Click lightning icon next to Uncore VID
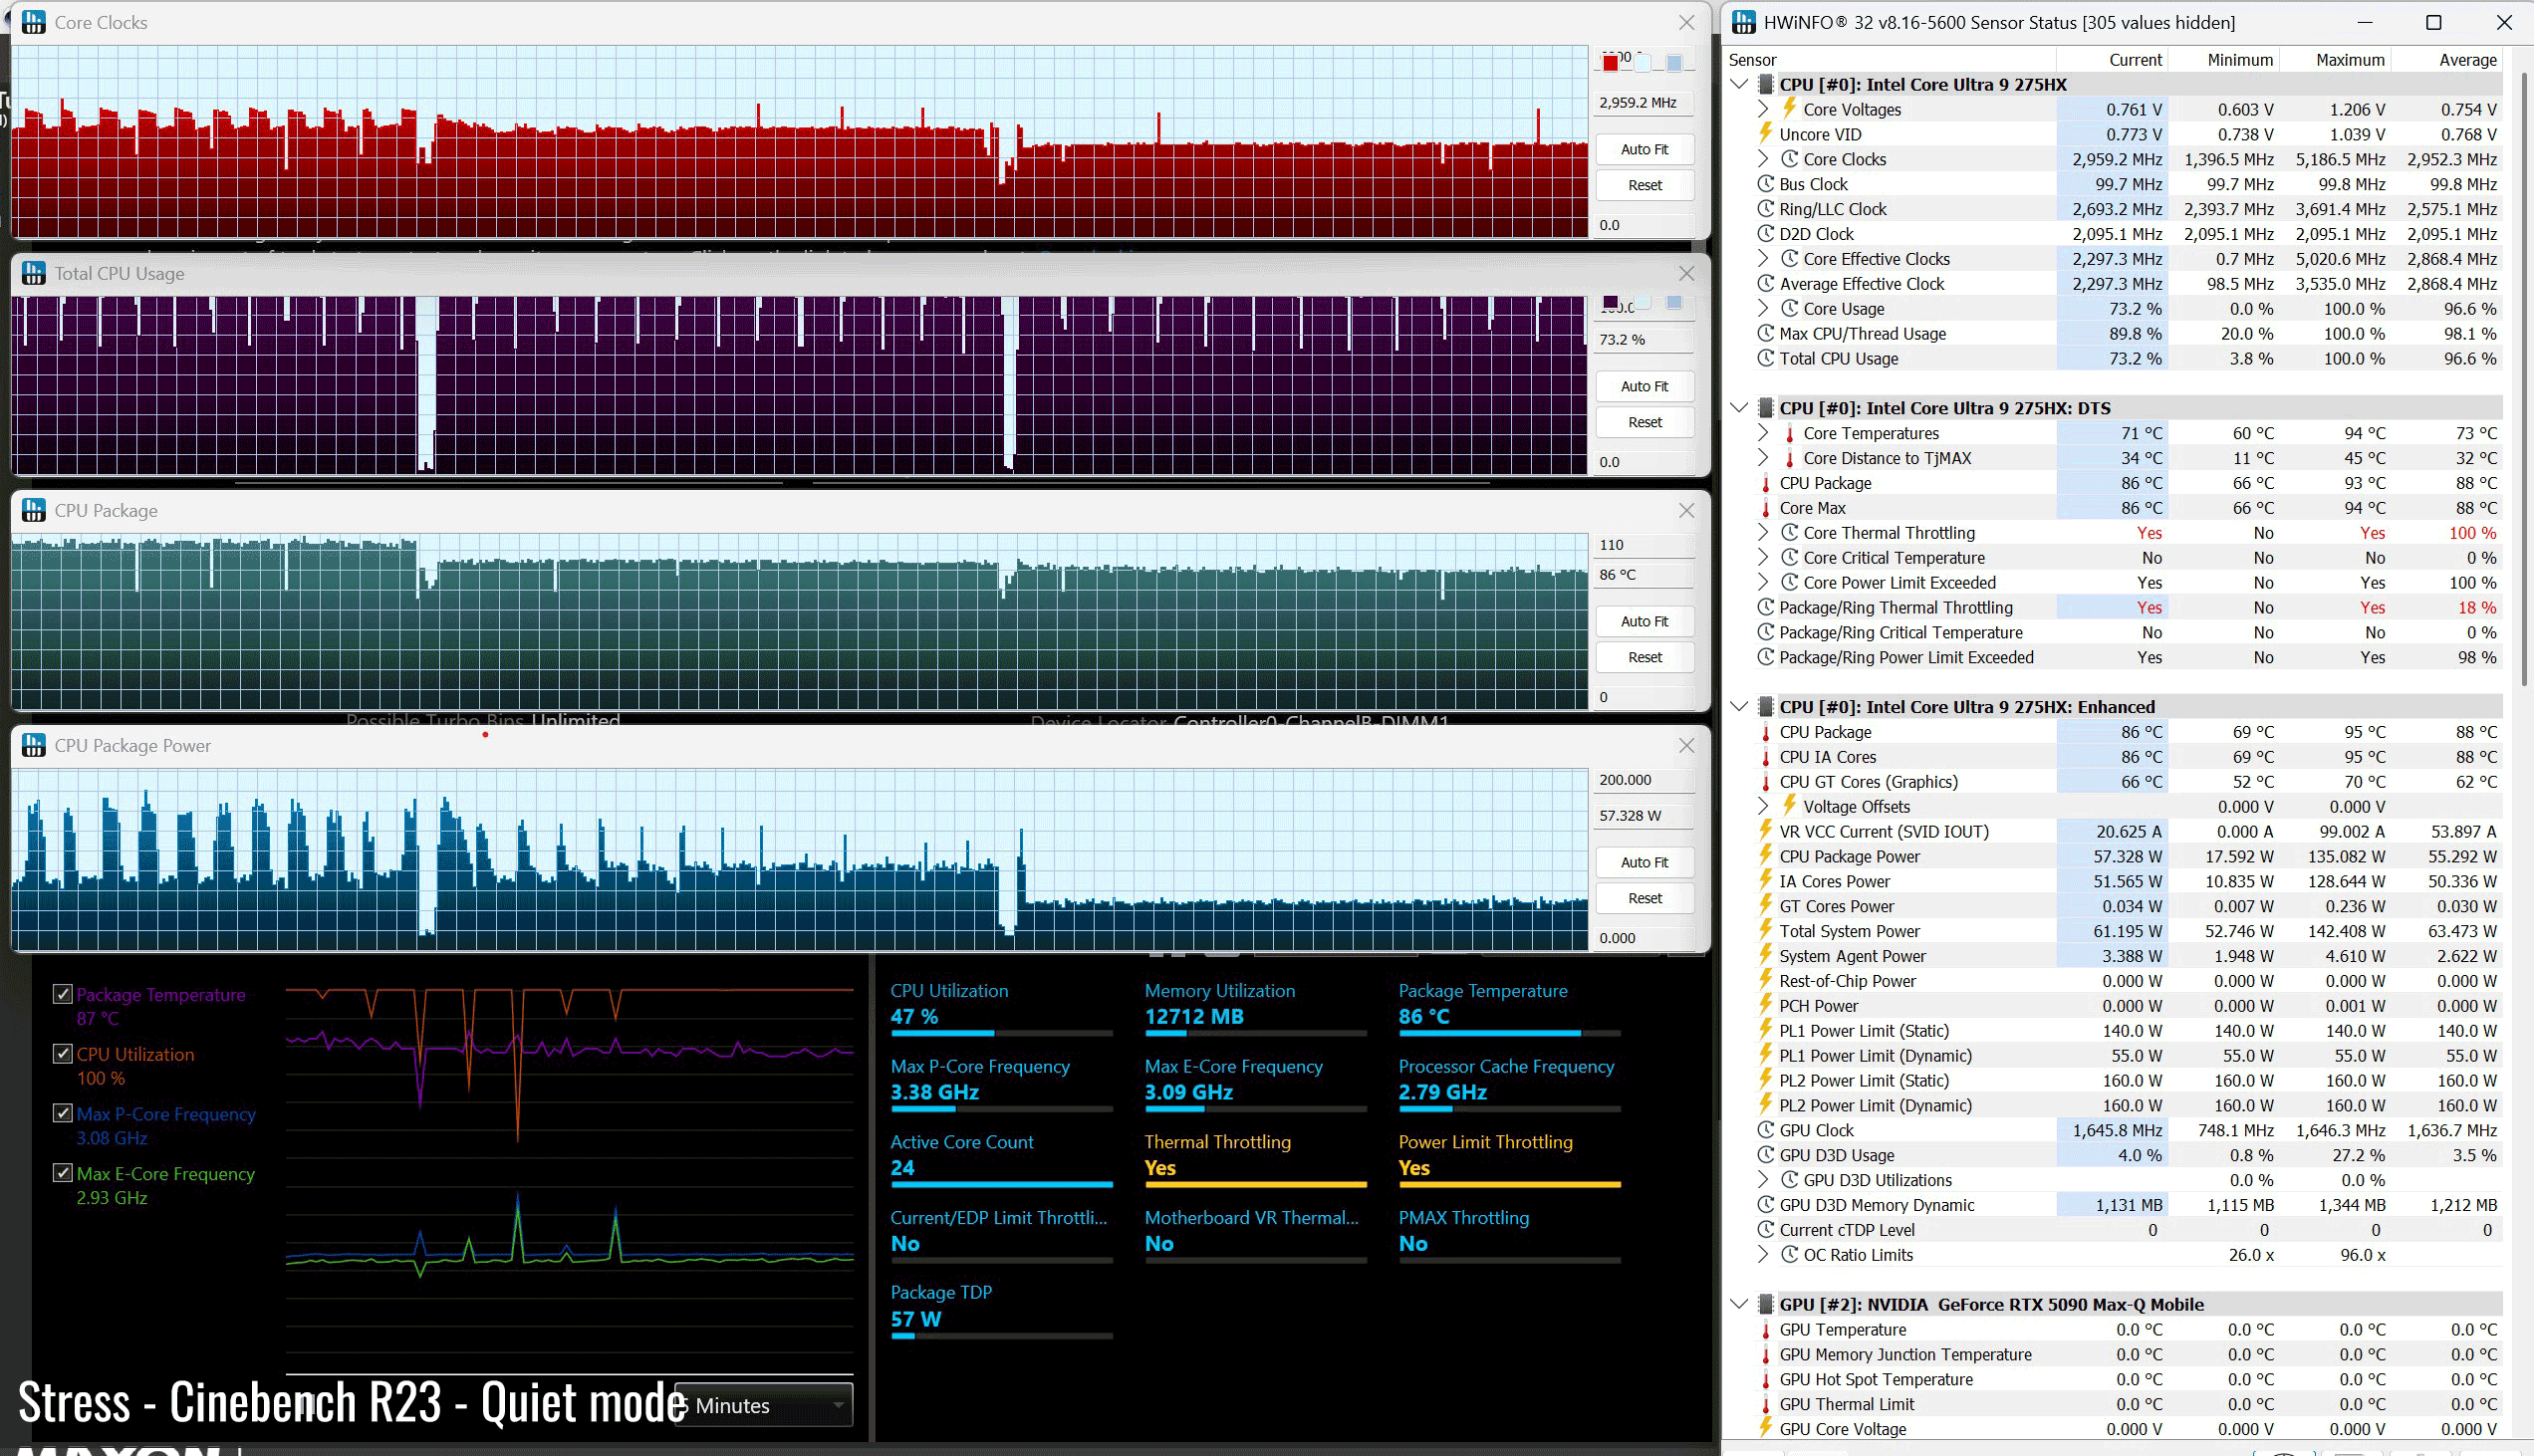 pyautogui.click(x=1765, y=134)
